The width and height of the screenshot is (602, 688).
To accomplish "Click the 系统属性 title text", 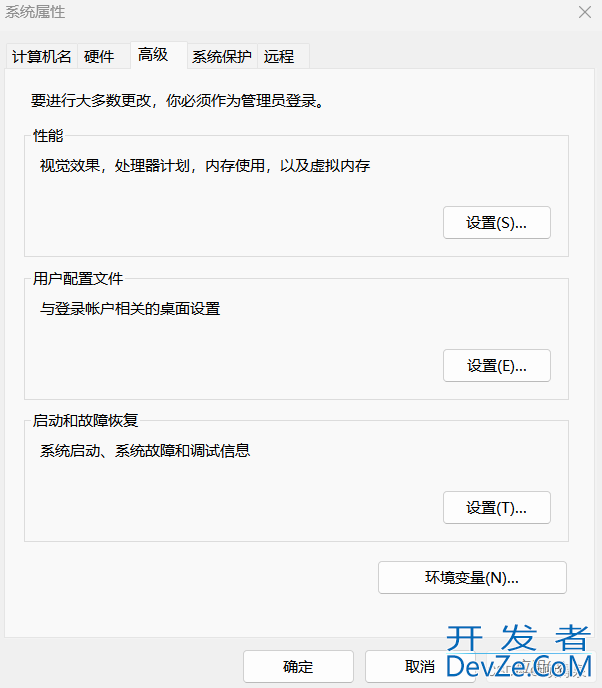I will tap(35, 12).
